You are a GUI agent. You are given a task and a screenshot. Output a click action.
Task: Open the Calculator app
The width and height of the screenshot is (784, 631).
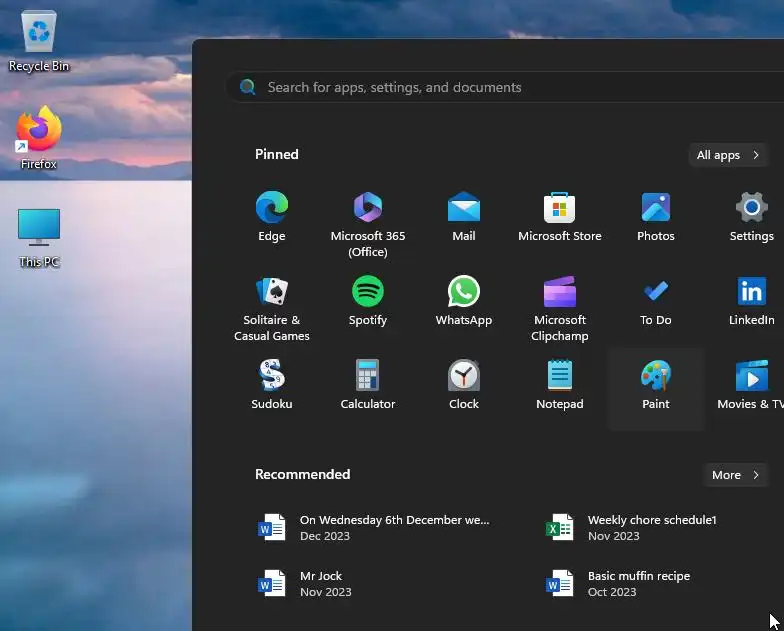368,384
